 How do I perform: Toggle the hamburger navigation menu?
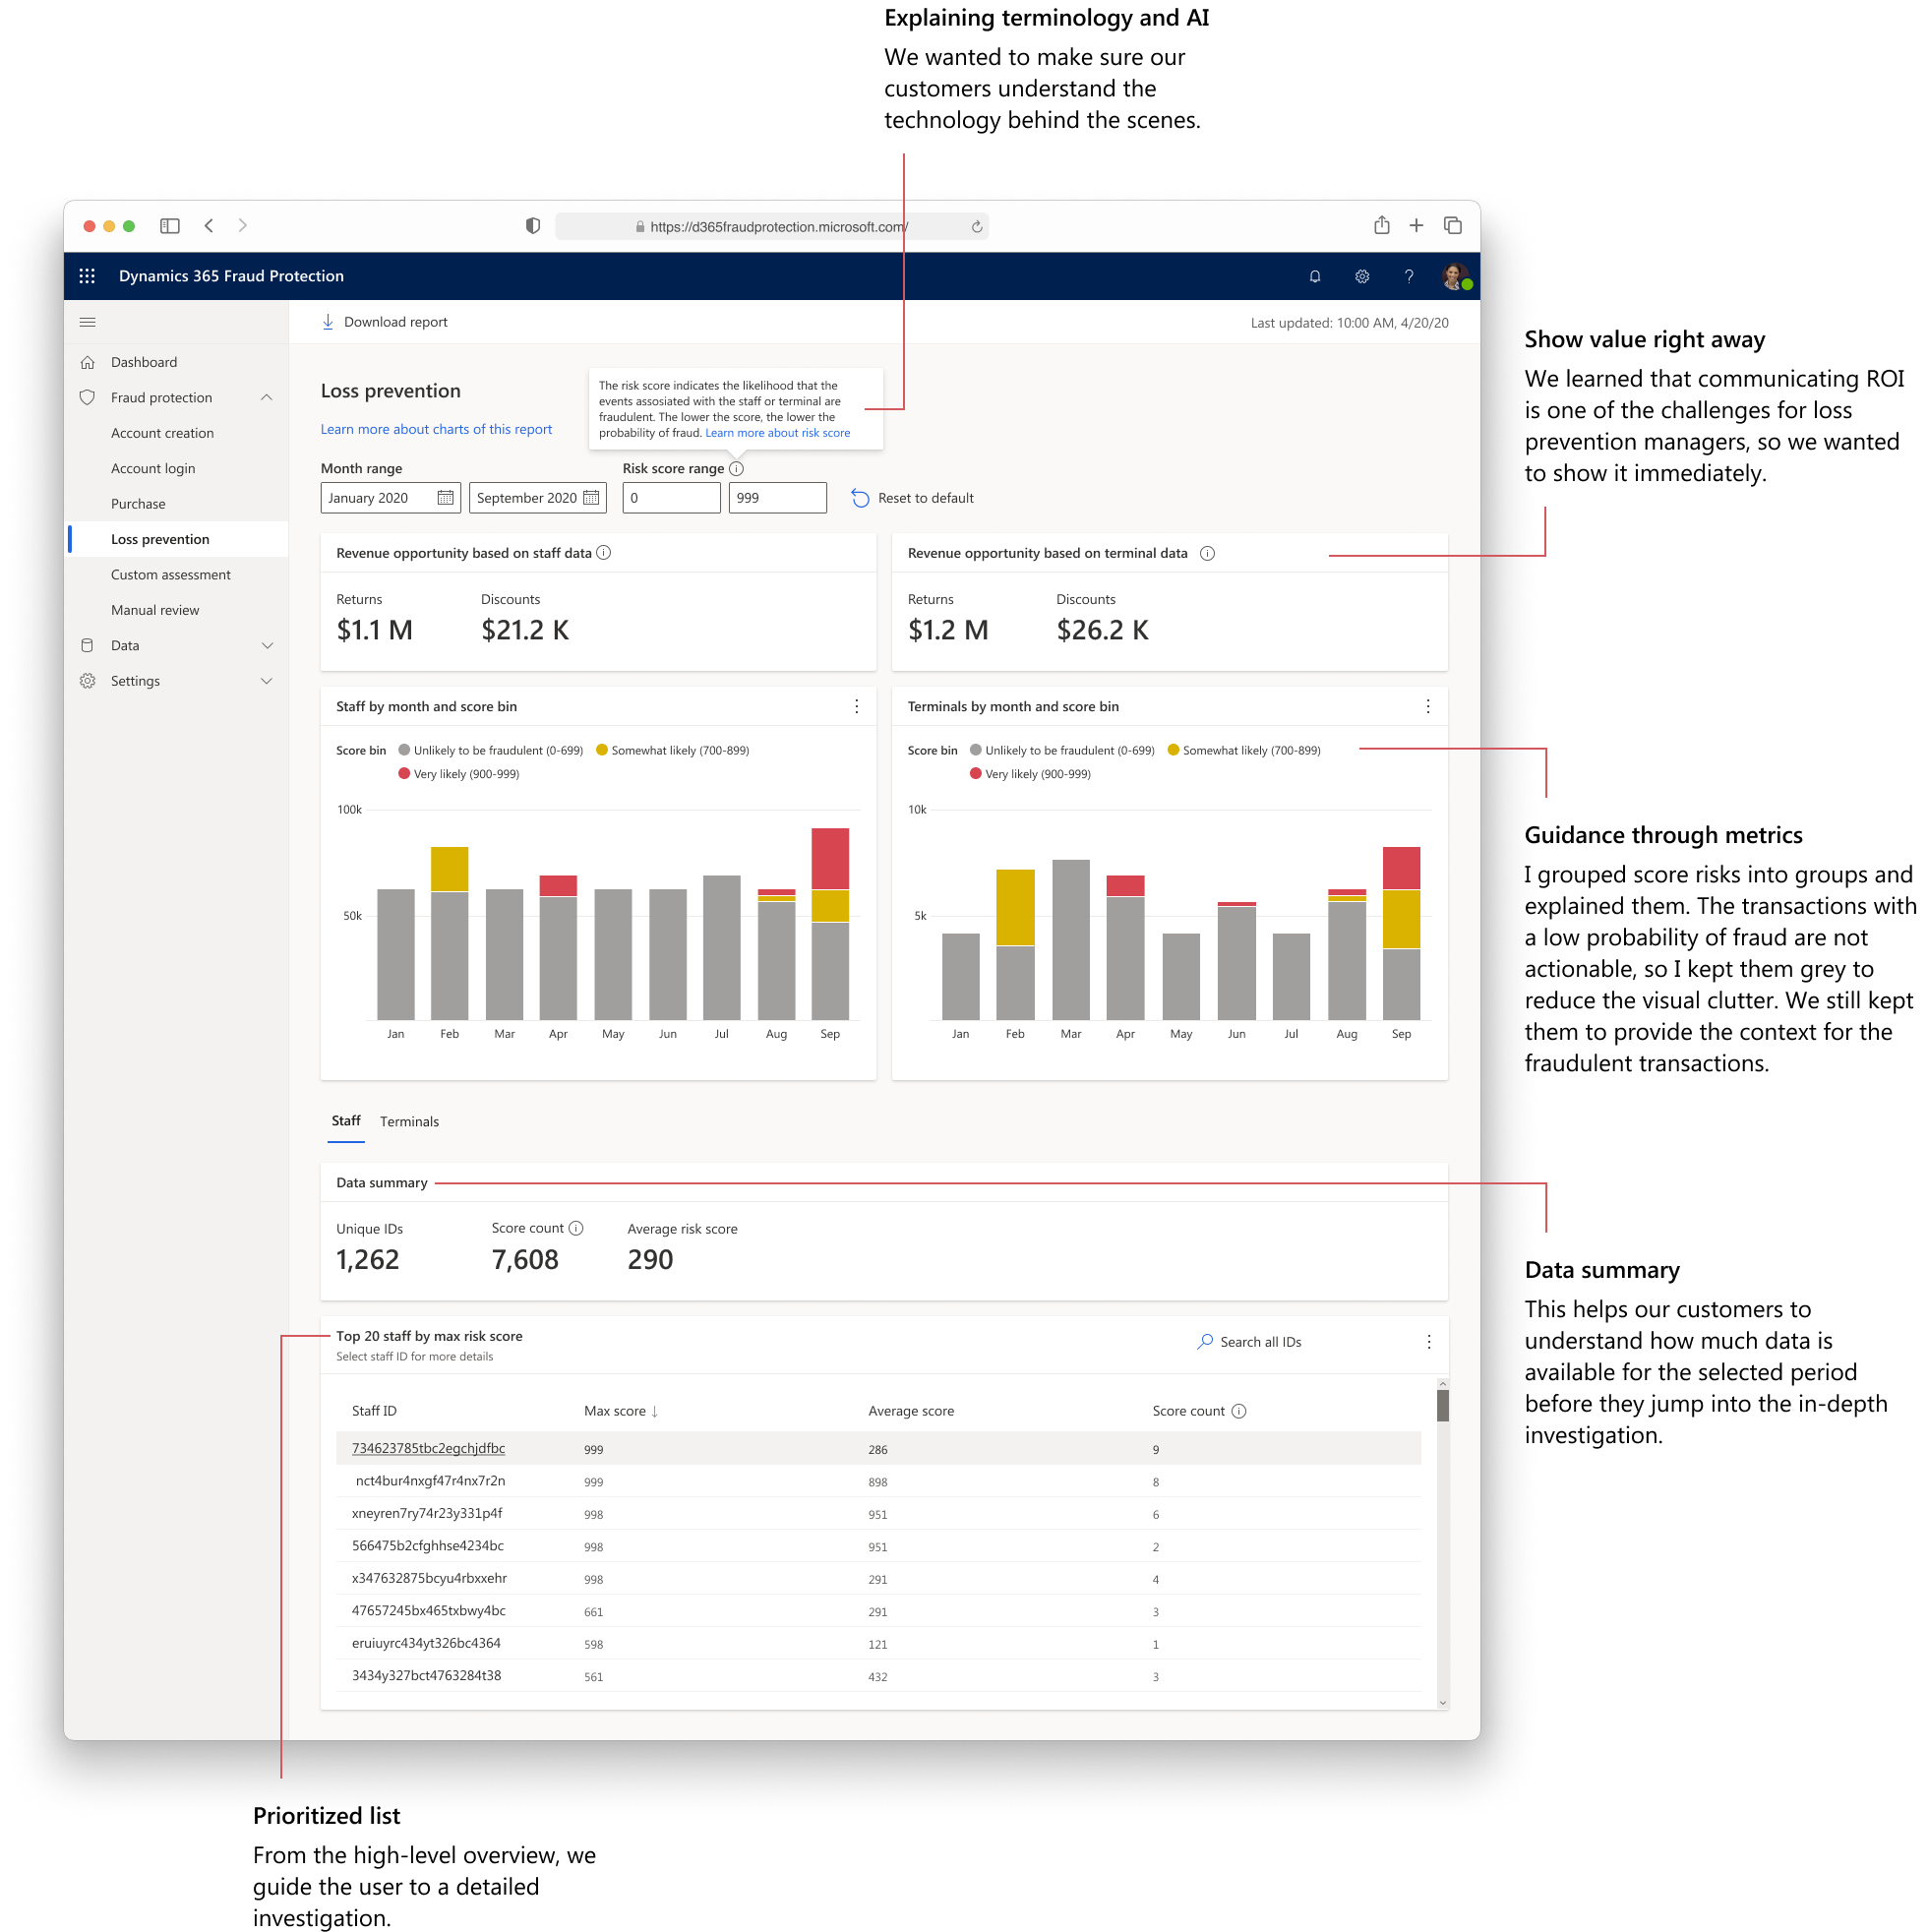point(87,322)
